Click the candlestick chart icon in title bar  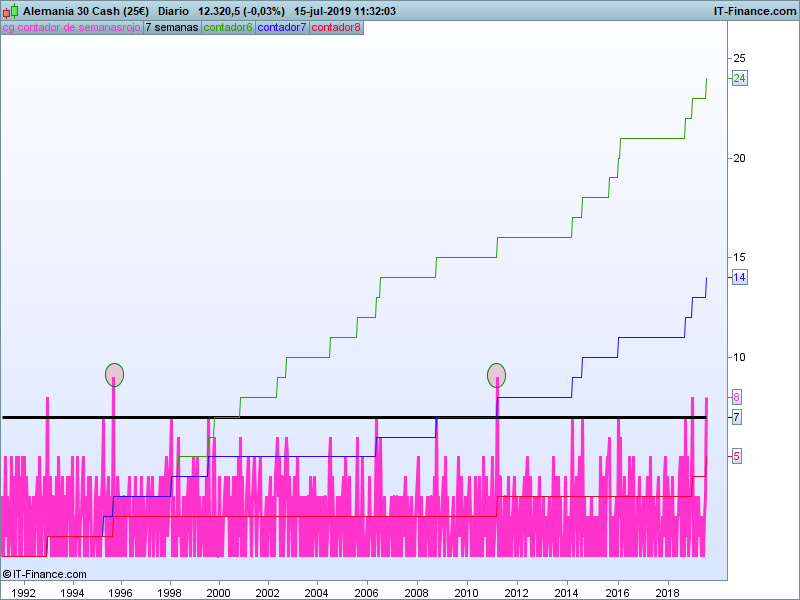click(x=11, y=11)
